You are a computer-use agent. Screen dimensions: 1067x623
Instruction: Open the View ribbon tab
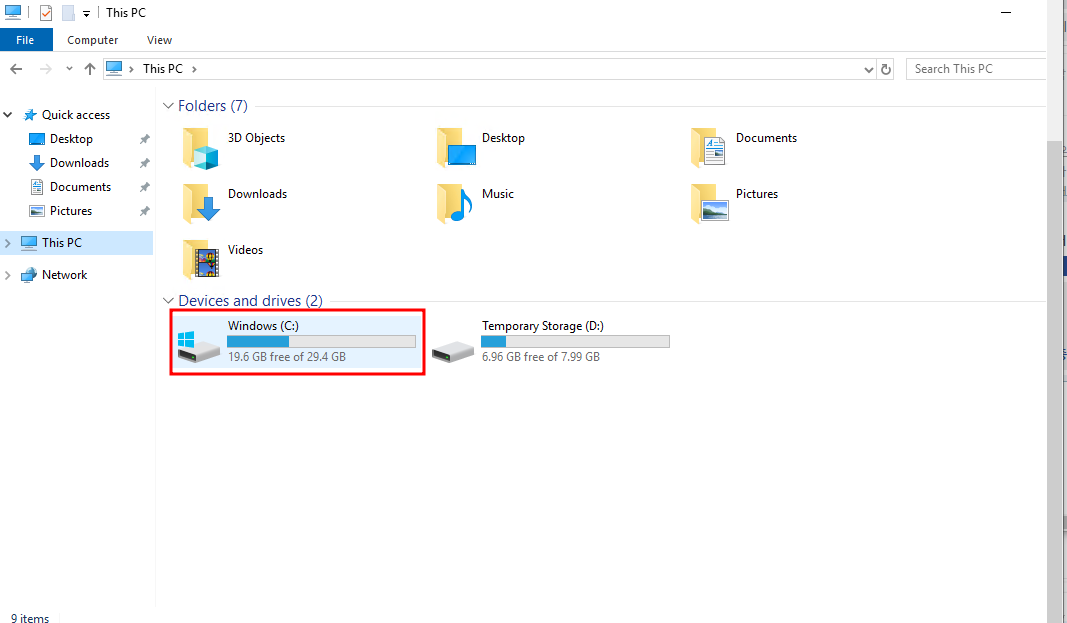(x=159, y=40)
